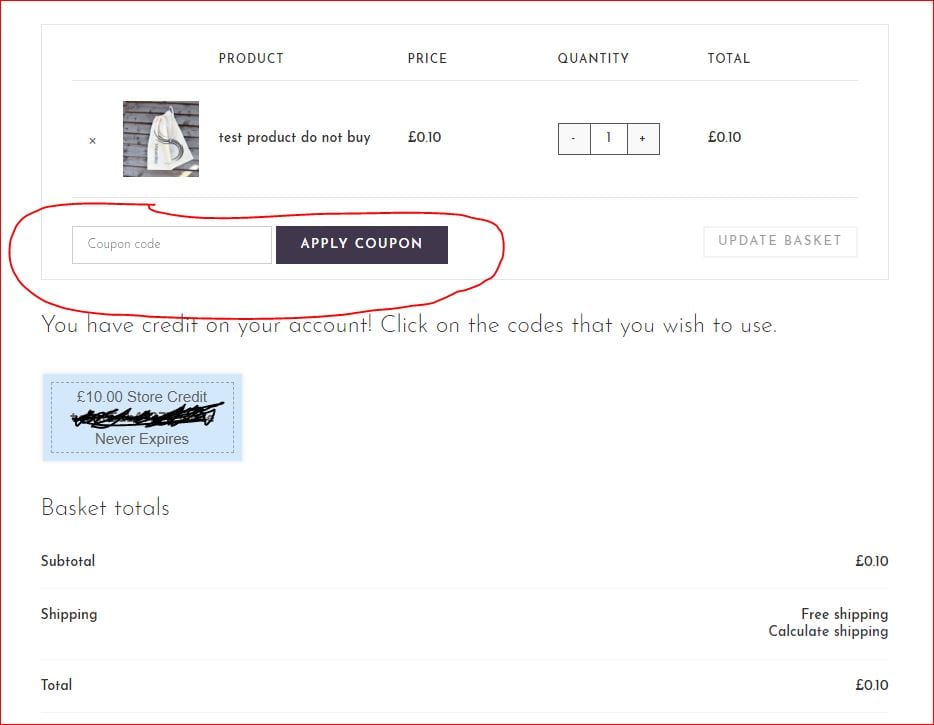Open the test product do not buy link

pos(294,138)
